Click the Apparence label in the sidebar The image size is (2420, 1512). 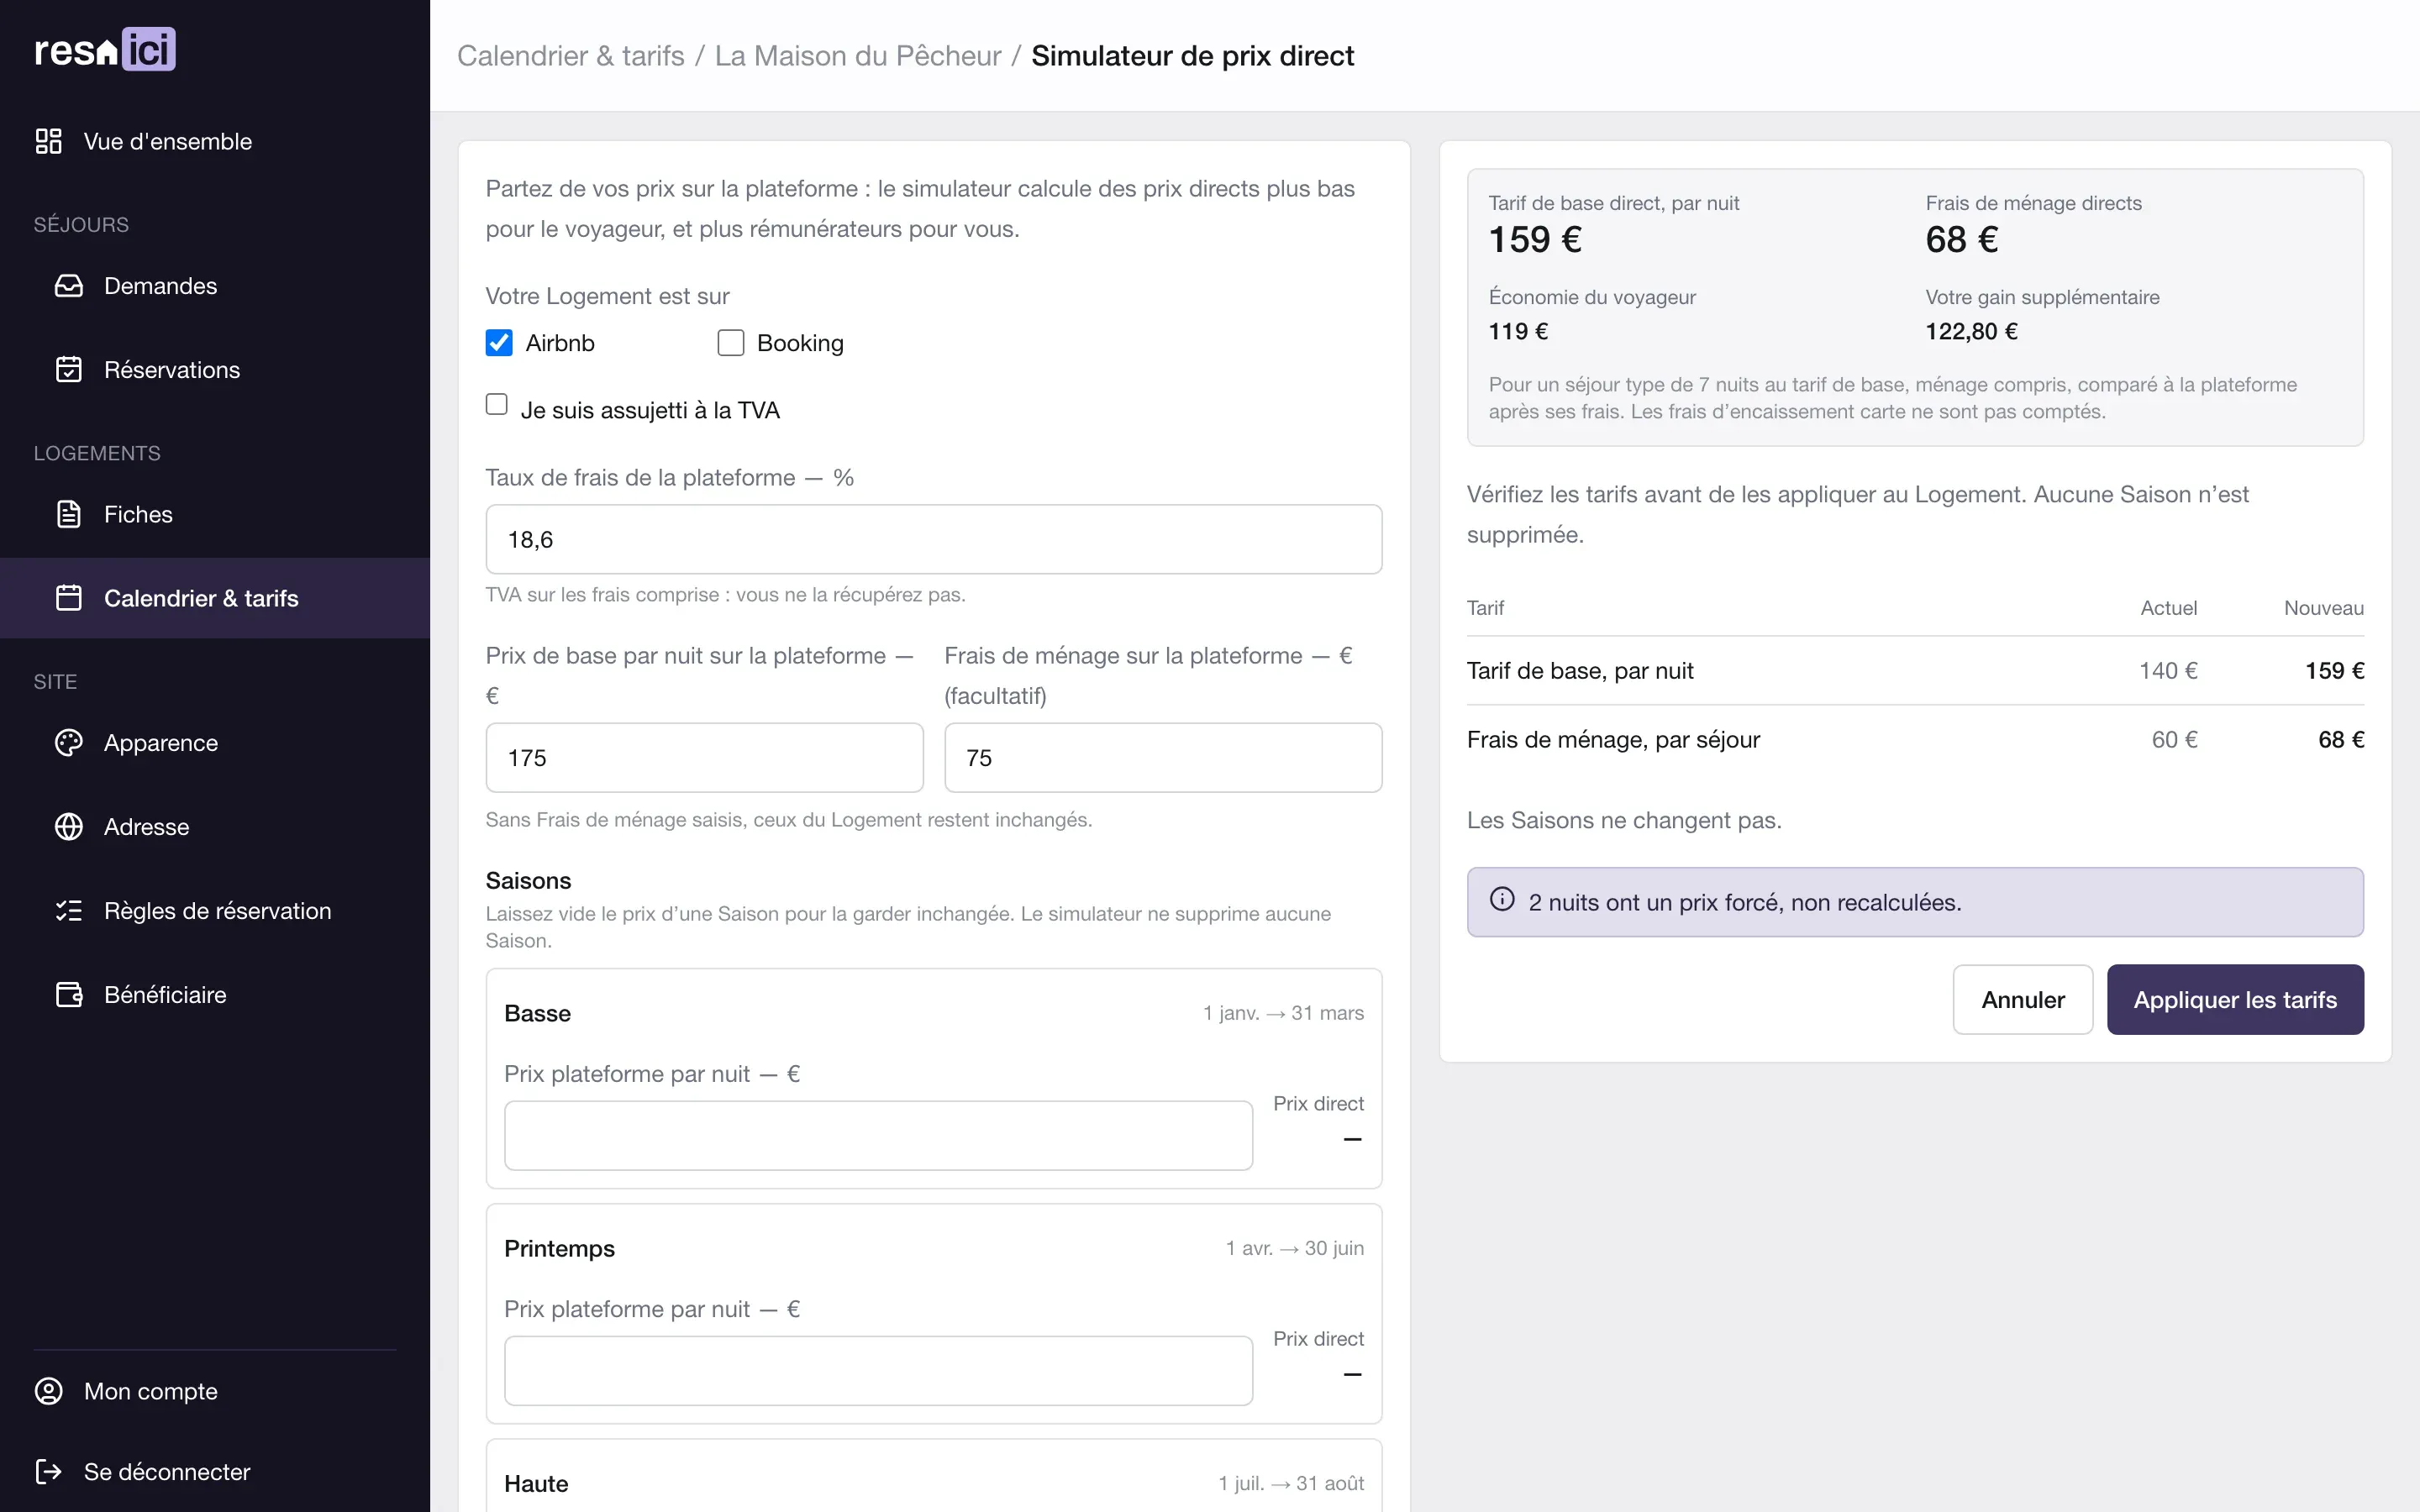coord(161,743)
